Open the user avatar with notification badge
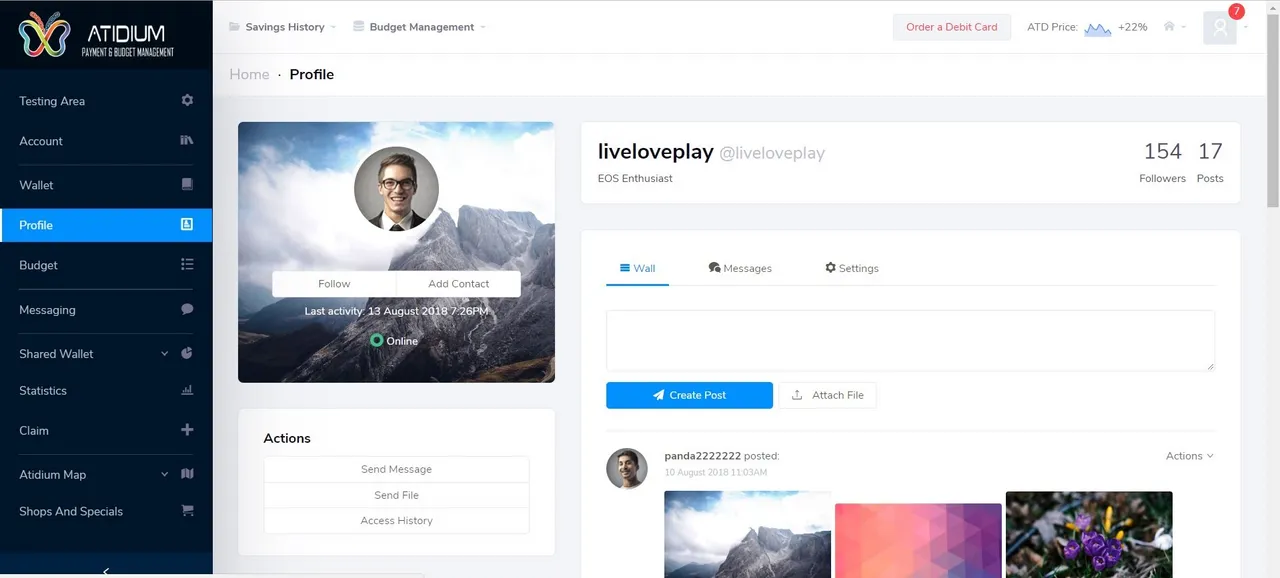The height and width of the screenshot is (578, 1280). coord(1221,27)
